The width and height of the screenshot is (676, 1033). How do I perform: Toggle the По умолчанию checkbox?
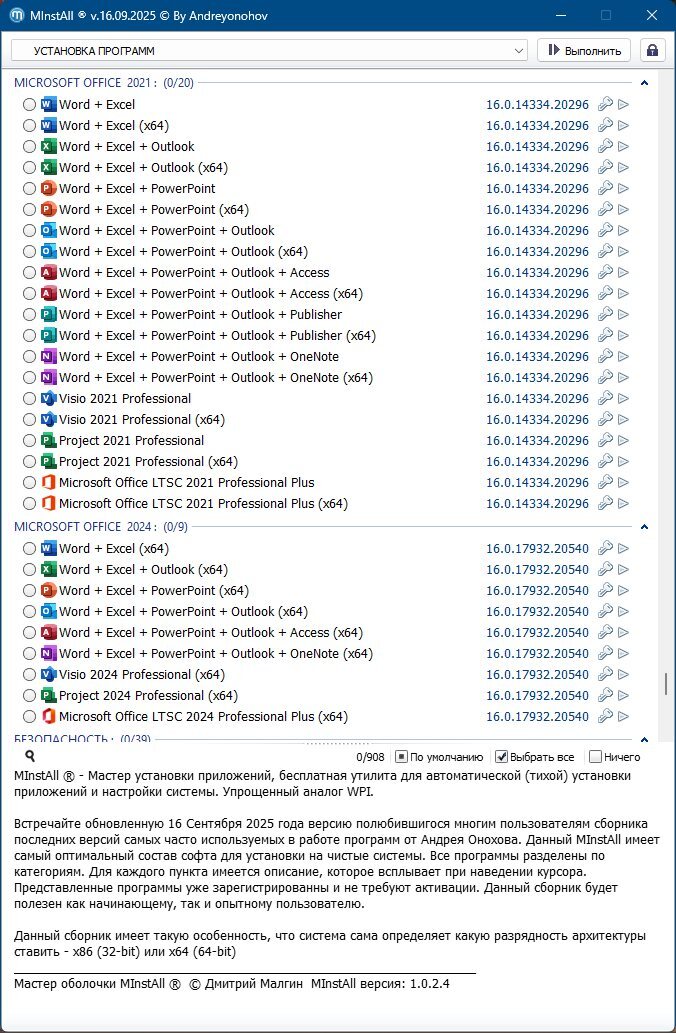[x=401, y=757]
